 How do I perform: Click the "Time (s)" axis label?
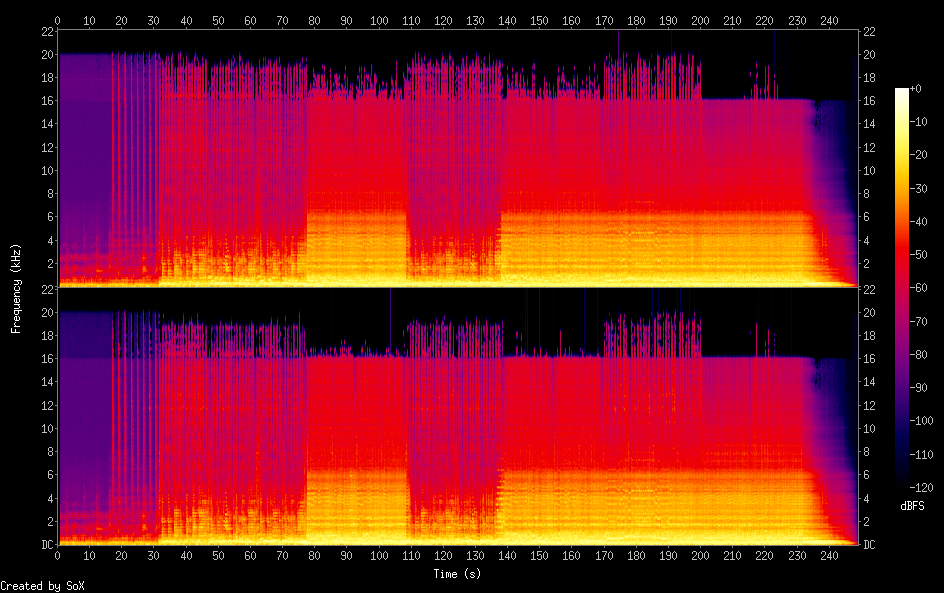click(x=458, y=574)
